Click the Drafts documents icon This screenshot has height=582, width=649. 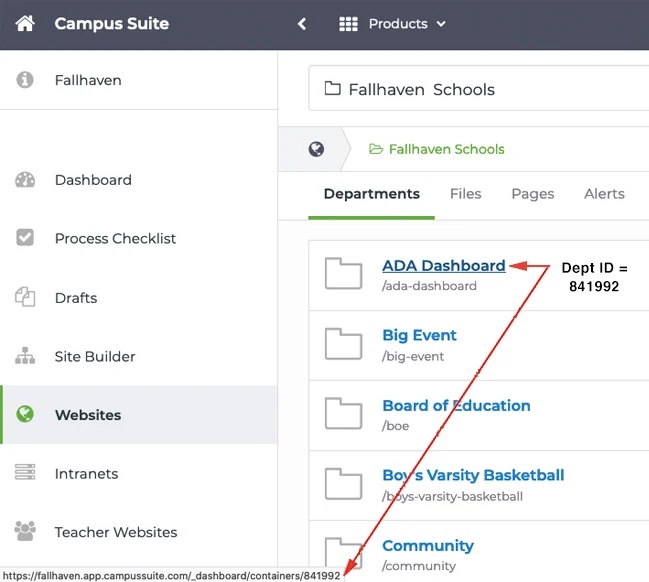25,297
